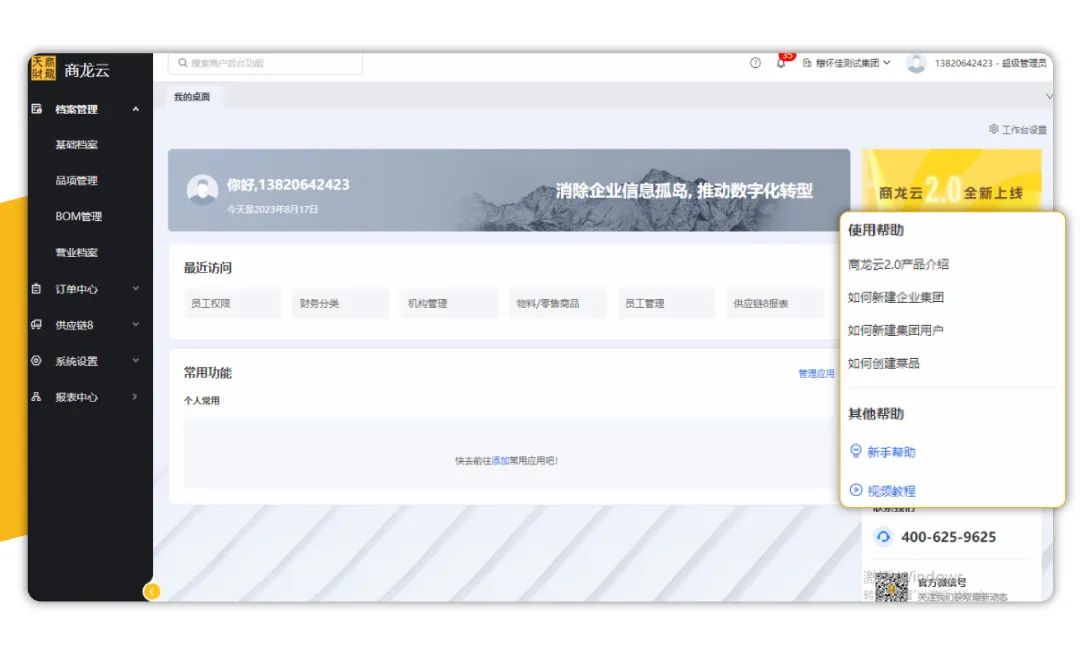This screenshot has width=1080, height=663.
Task: Open the 物料/零售商品 recent item
Action: tap(557, 303)
